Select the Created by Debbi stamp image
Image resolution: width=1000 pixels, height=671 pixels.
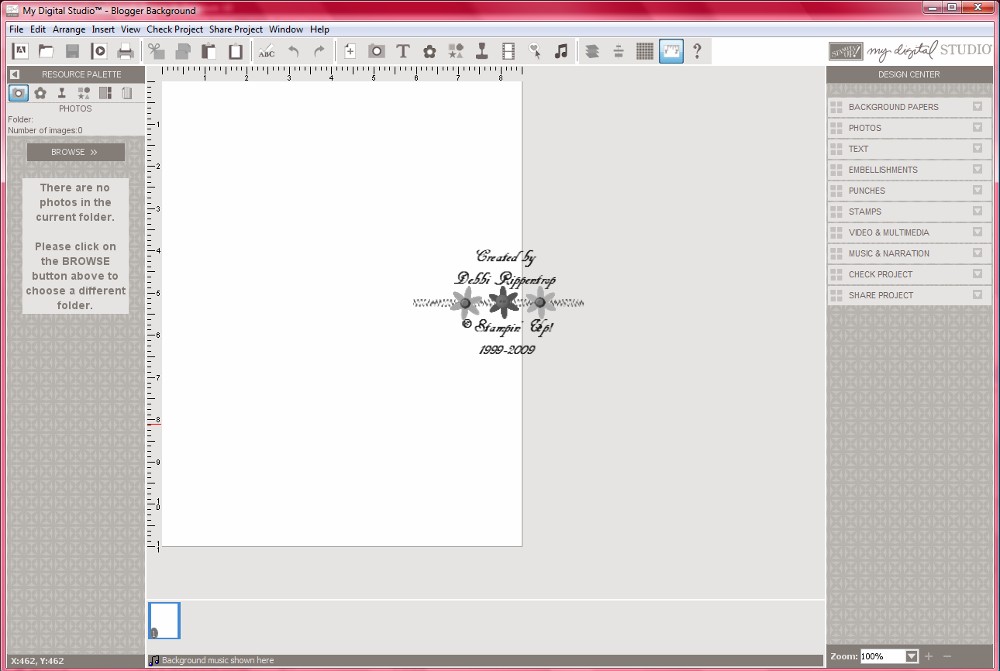[499, 302]
